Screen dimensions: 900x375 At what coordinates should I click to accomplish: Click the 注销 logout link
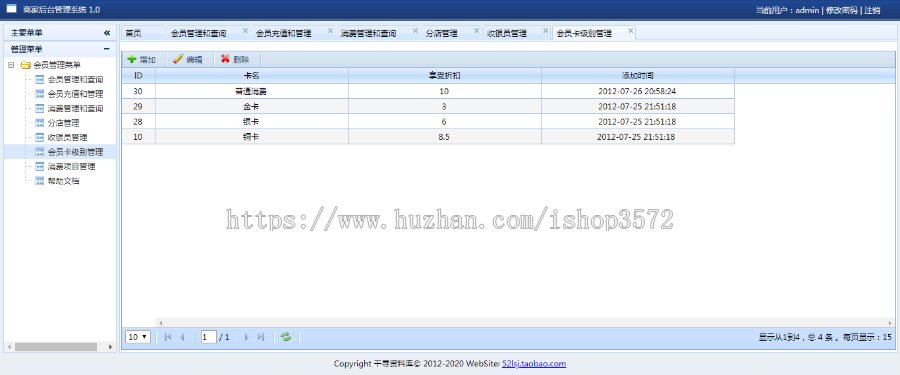click(872, 10)
